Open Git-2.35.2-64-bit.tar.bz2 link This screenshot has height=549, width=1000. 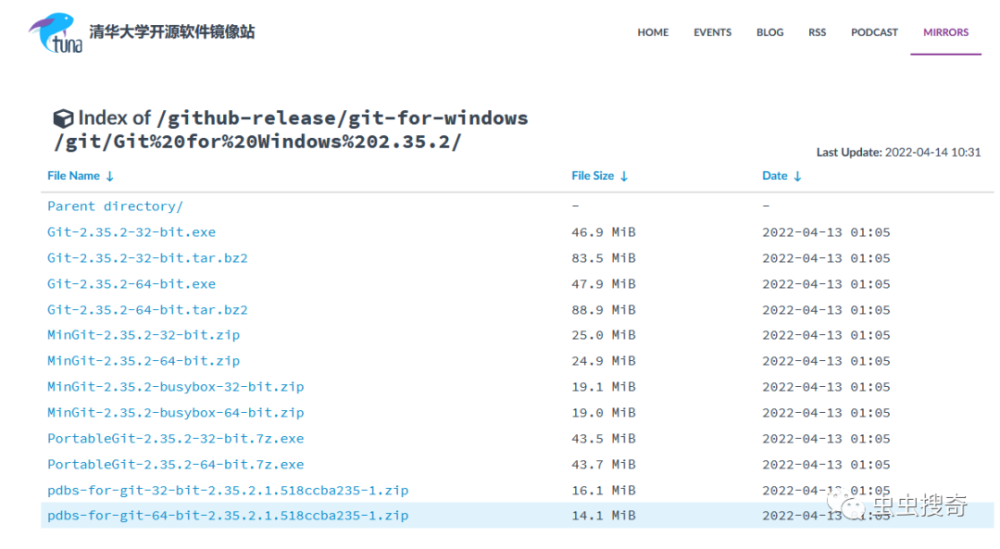click(x=147, y=310)
